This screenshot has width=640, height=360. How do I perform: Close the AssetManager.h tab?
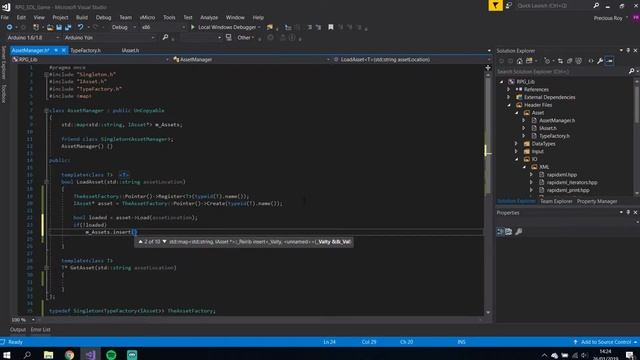click(x=63, y=50)
